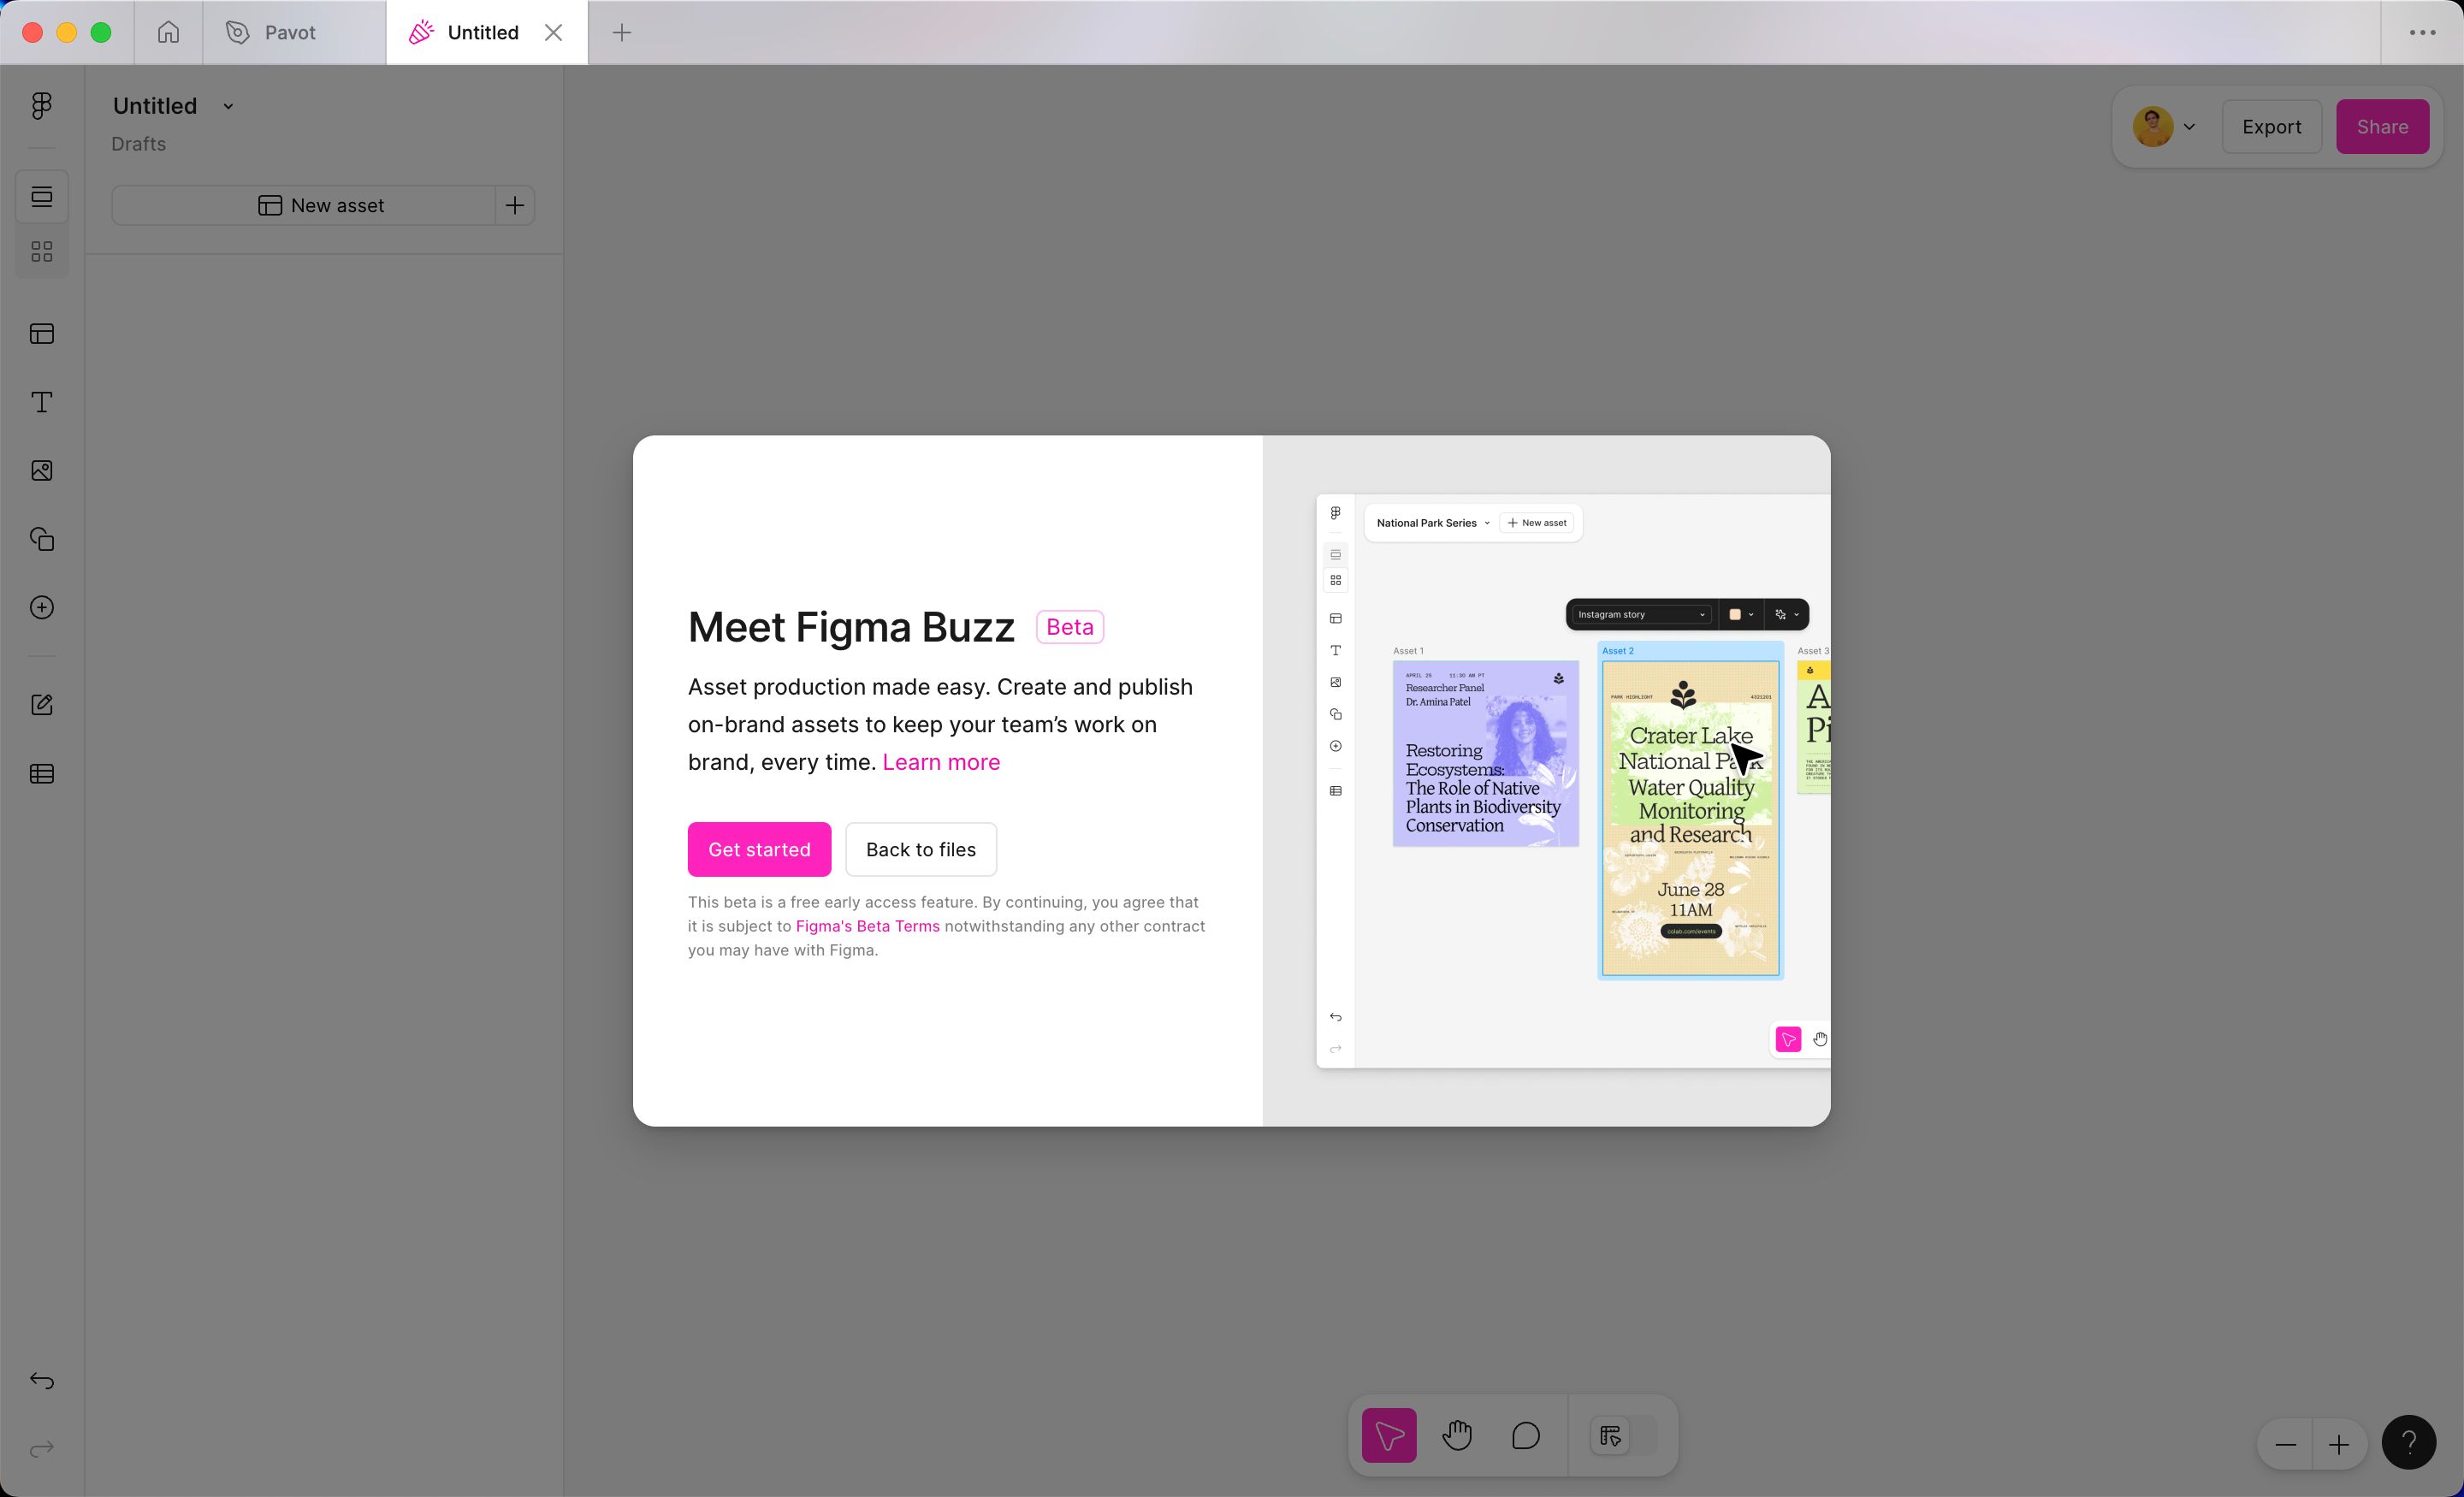This screenshot has width=2464, height=1497.
Task: Click the Get started button
Action: point(759,849)
